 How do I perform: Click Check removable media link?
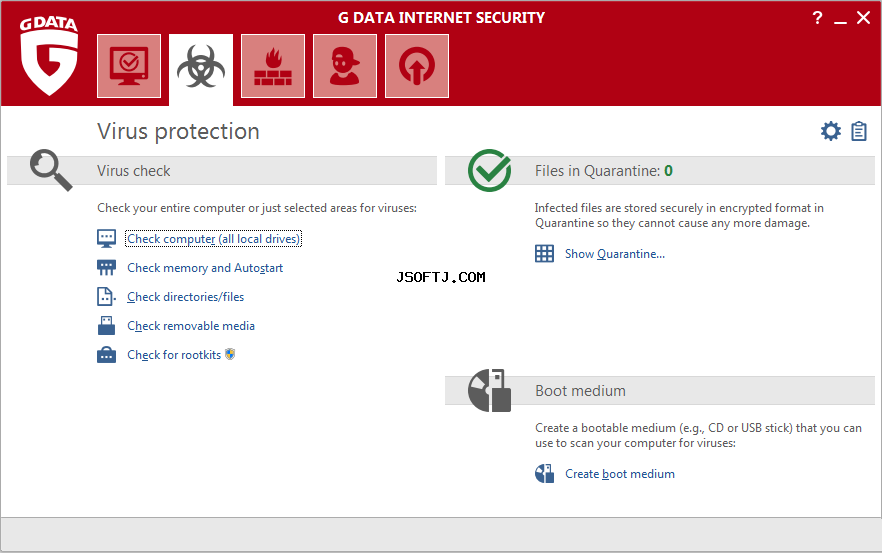[191, 326]
